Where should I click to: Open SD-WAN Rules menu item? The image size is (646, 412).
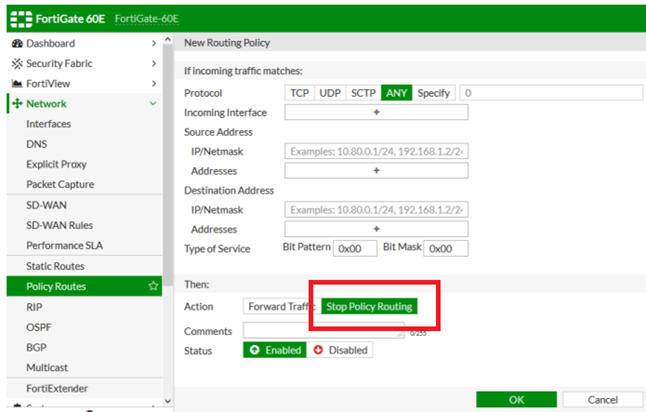pyautogui.click(x=59, y=225)
